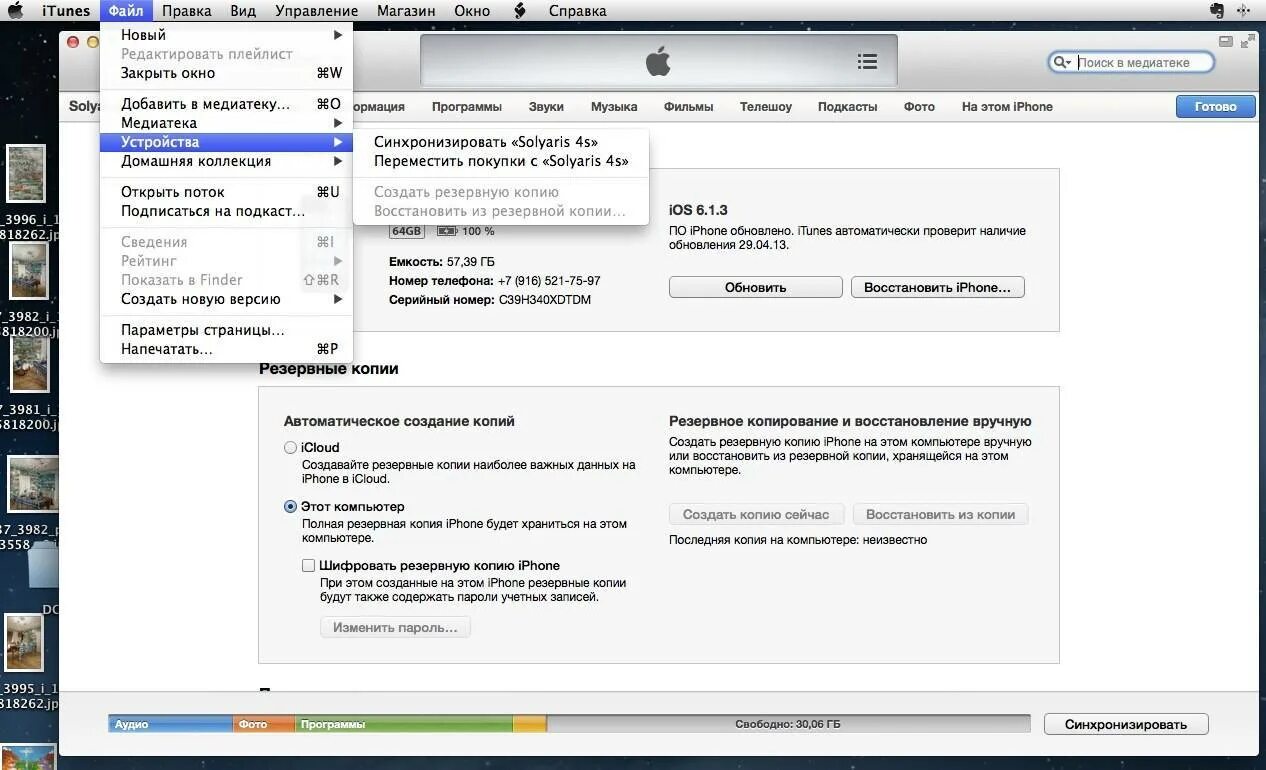Viewport: 1266px width, 770px height.
Task: Choose Напечатать… menu item
Action: pos(226,349)
